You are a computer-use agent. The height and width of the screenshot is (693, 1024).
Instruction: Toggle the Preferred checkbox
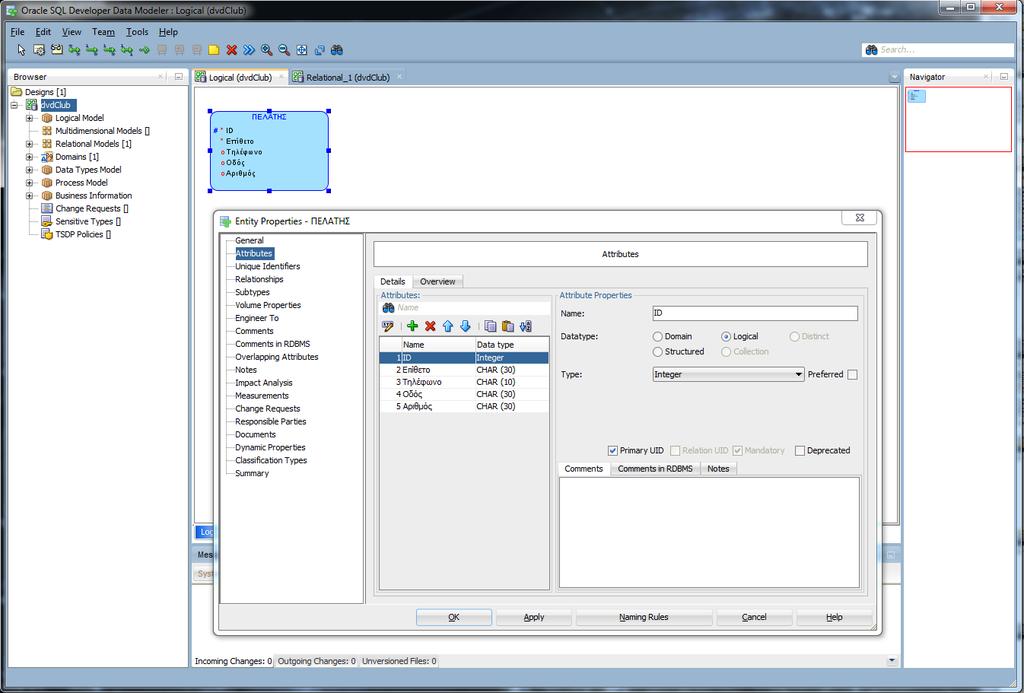coord(852,375)
